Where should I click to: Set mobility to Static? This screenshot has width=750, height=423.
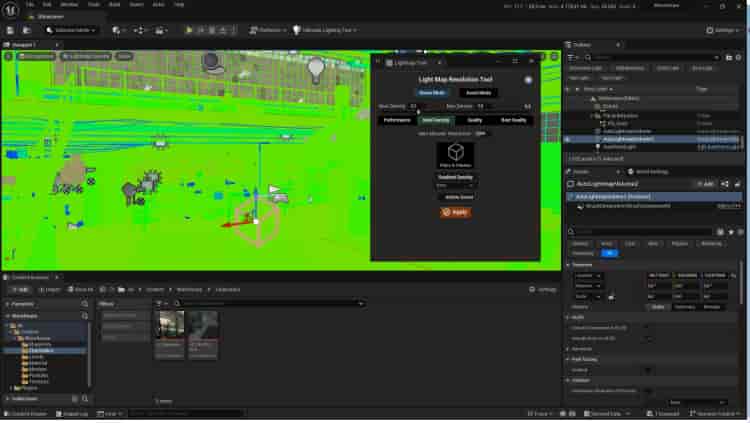(658, 307)
